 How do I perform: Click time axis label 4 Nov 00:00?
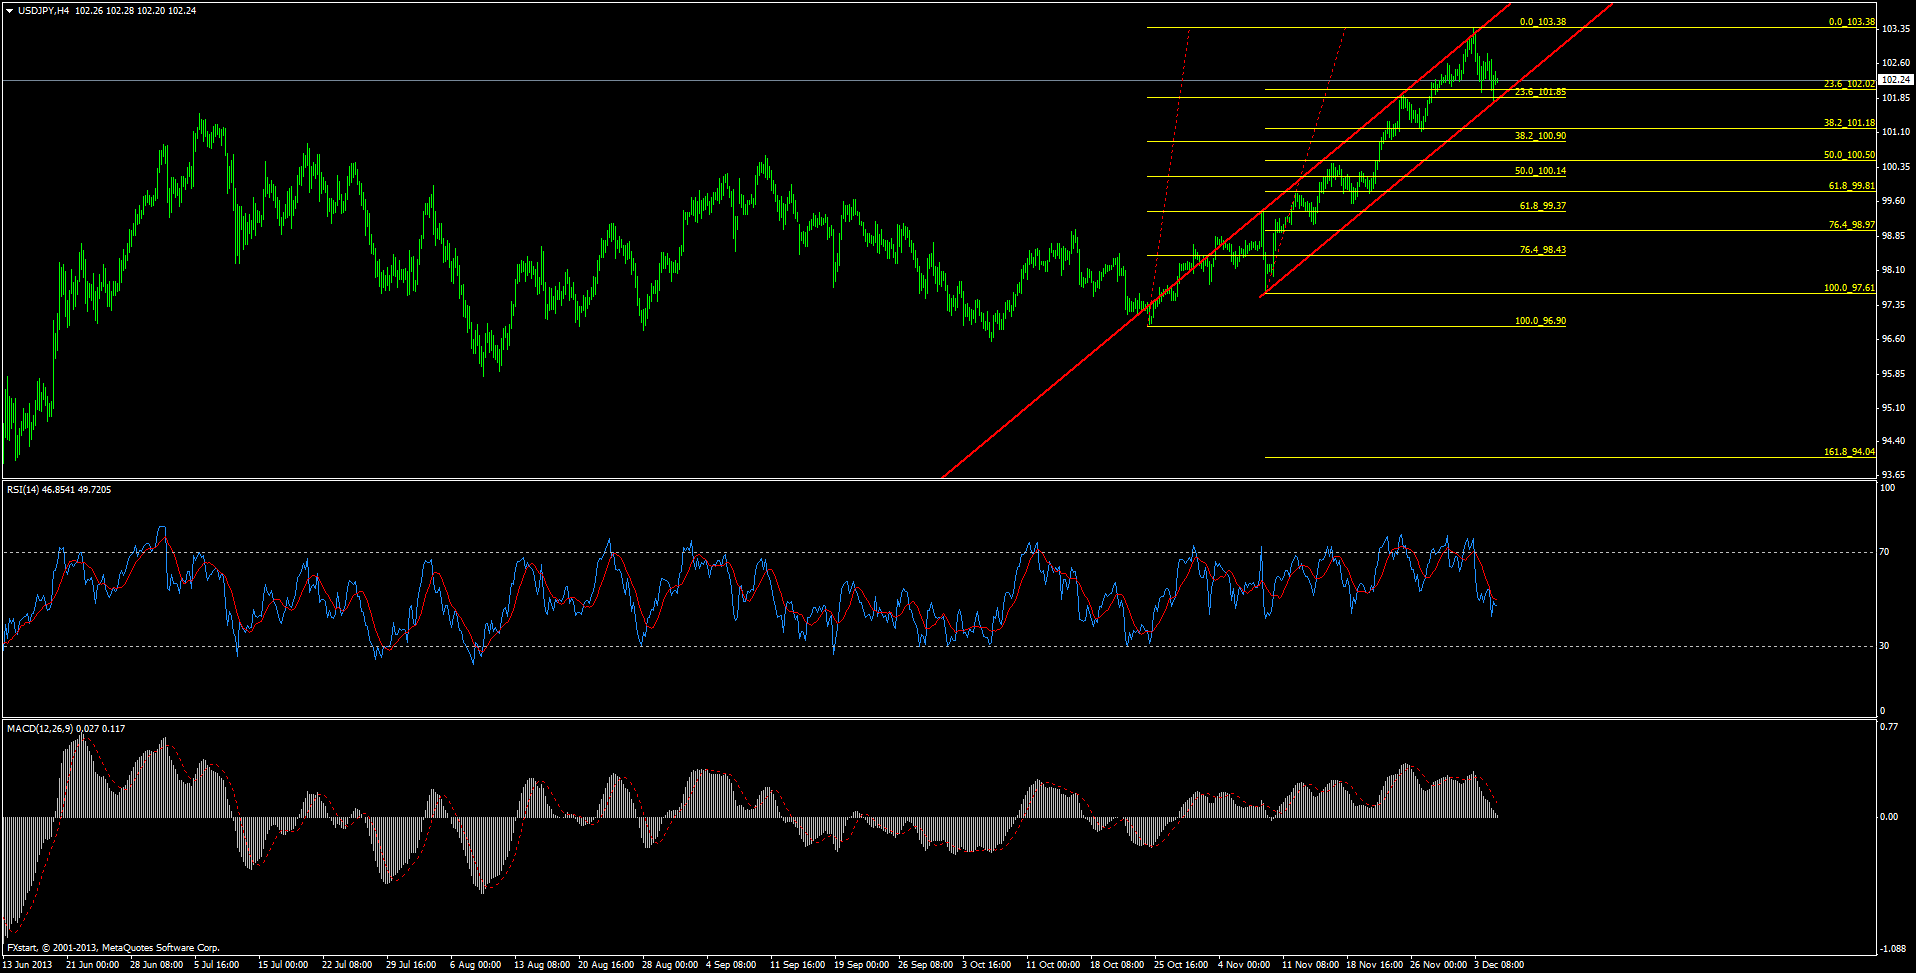tap(1244, 965)
